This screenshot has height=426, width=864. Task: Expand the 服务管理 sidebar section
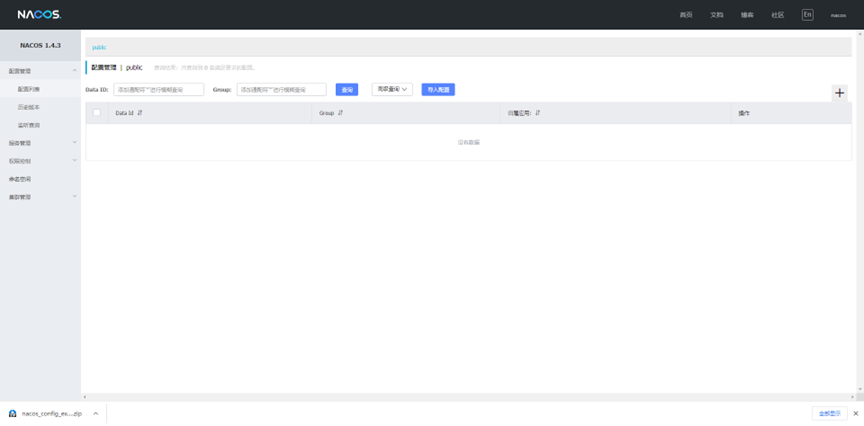(x=40, y=143)
